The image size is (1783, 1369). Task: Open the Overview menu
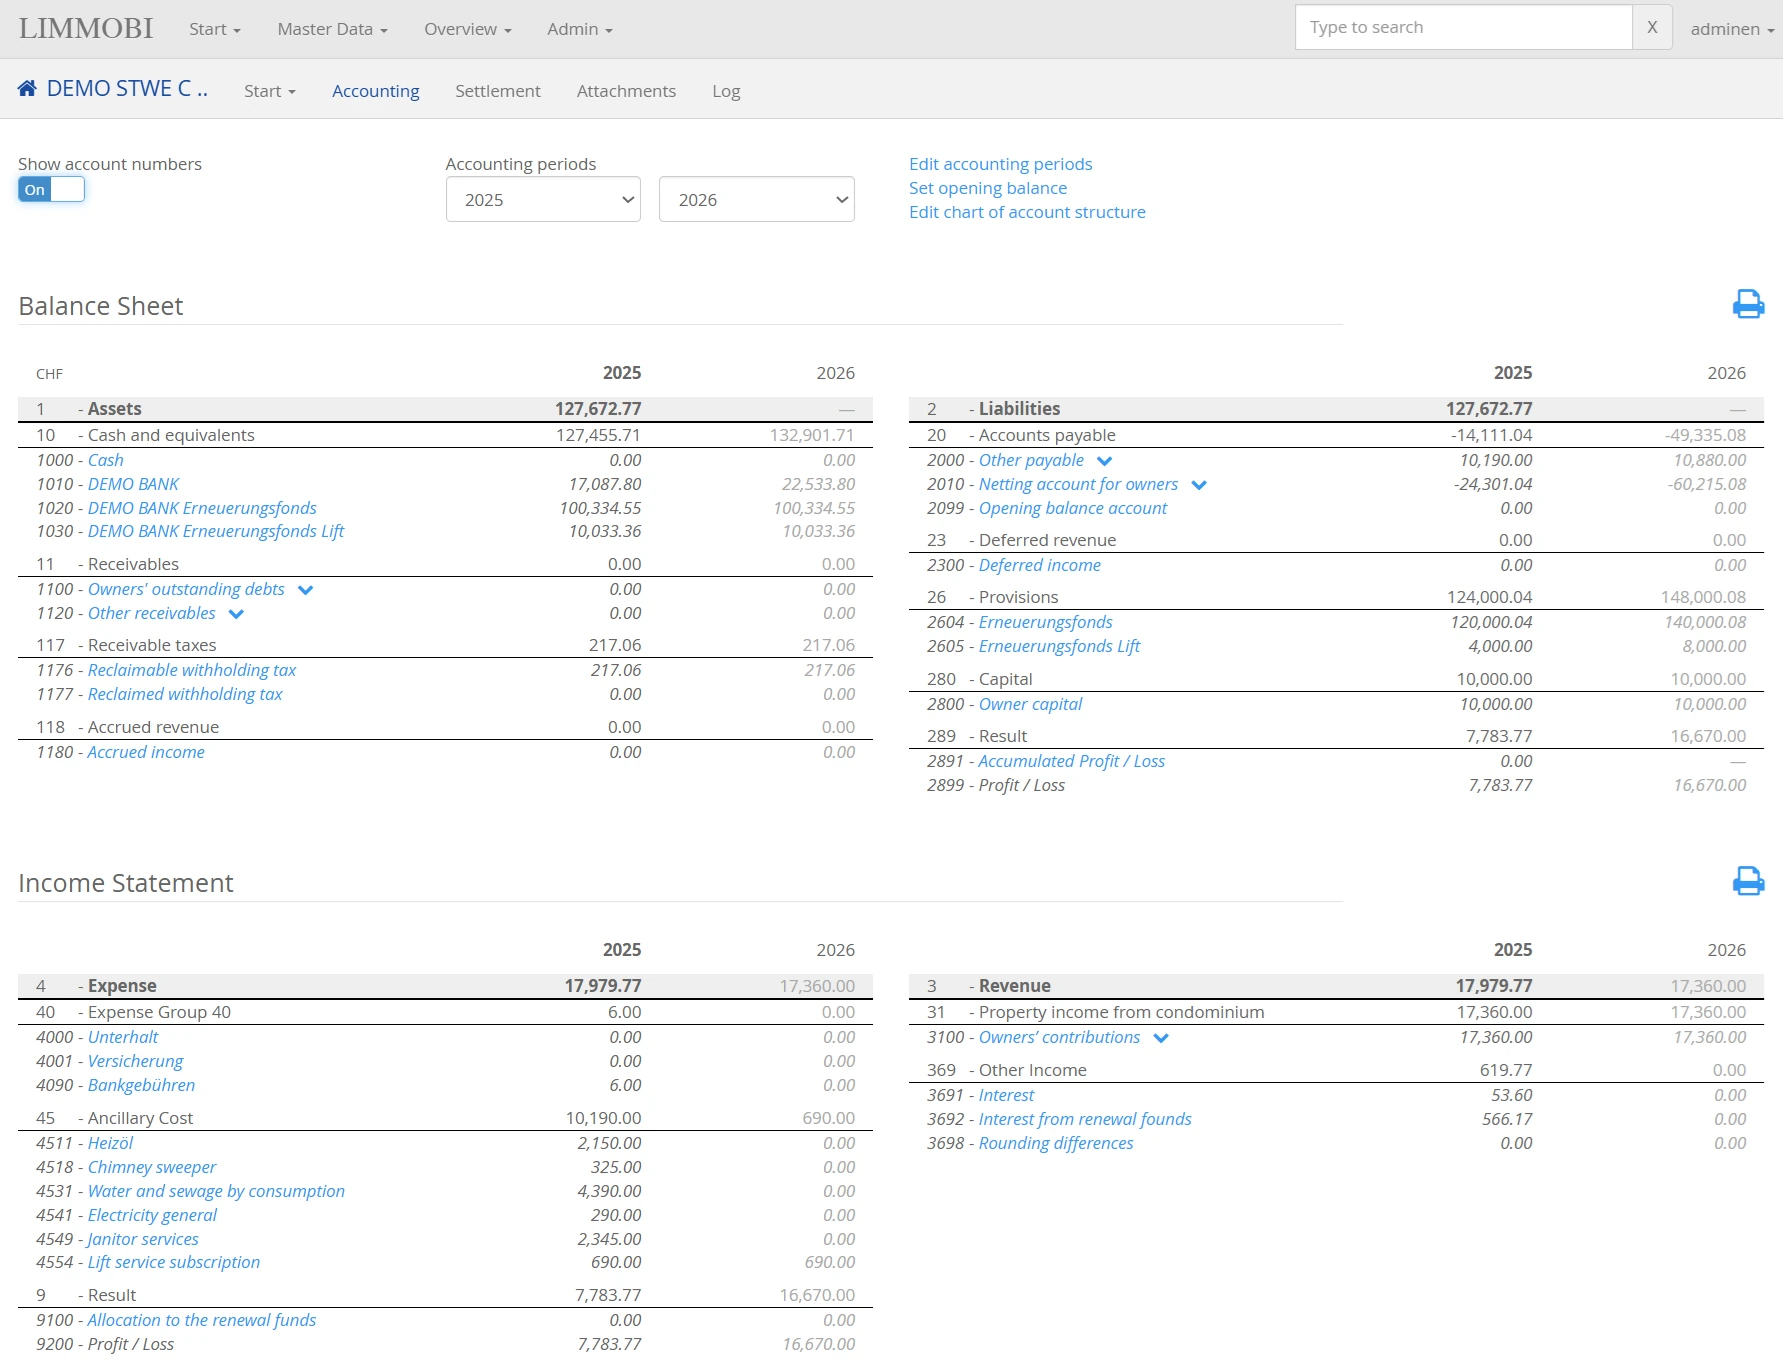click(467, 29)
